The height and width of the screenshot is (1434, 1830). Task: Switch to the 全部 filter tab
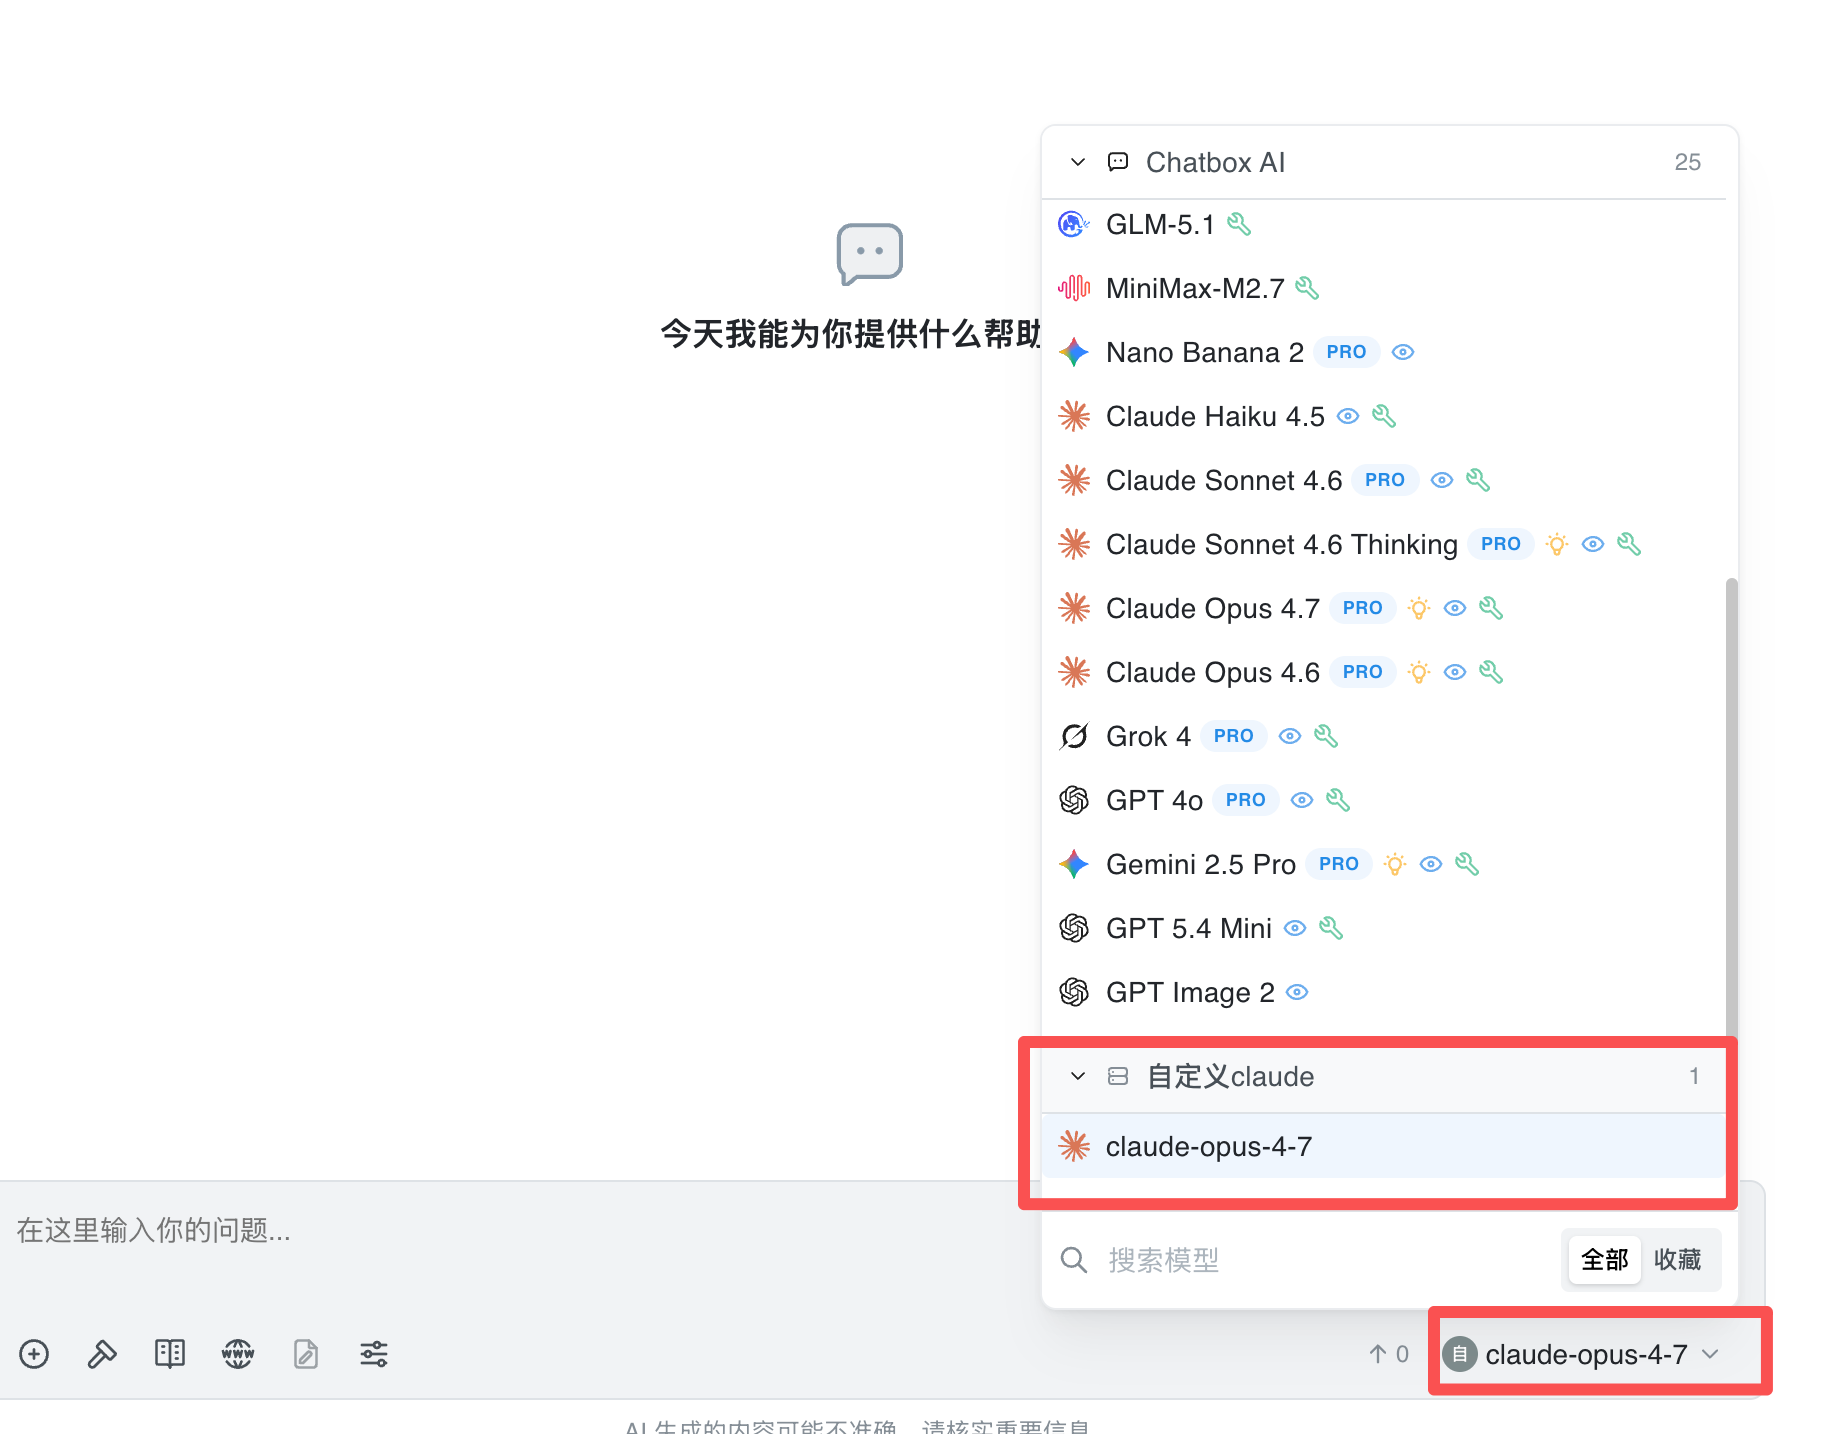point(1605,1260)
